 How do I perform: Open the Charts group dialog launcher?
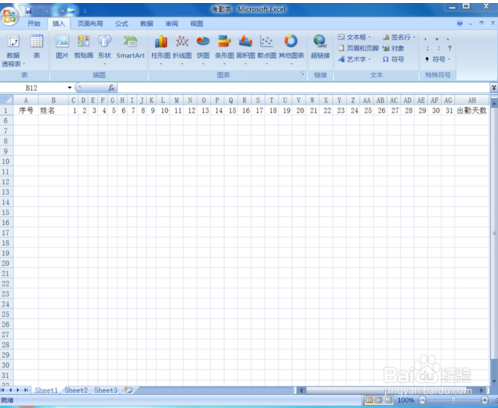303,74
